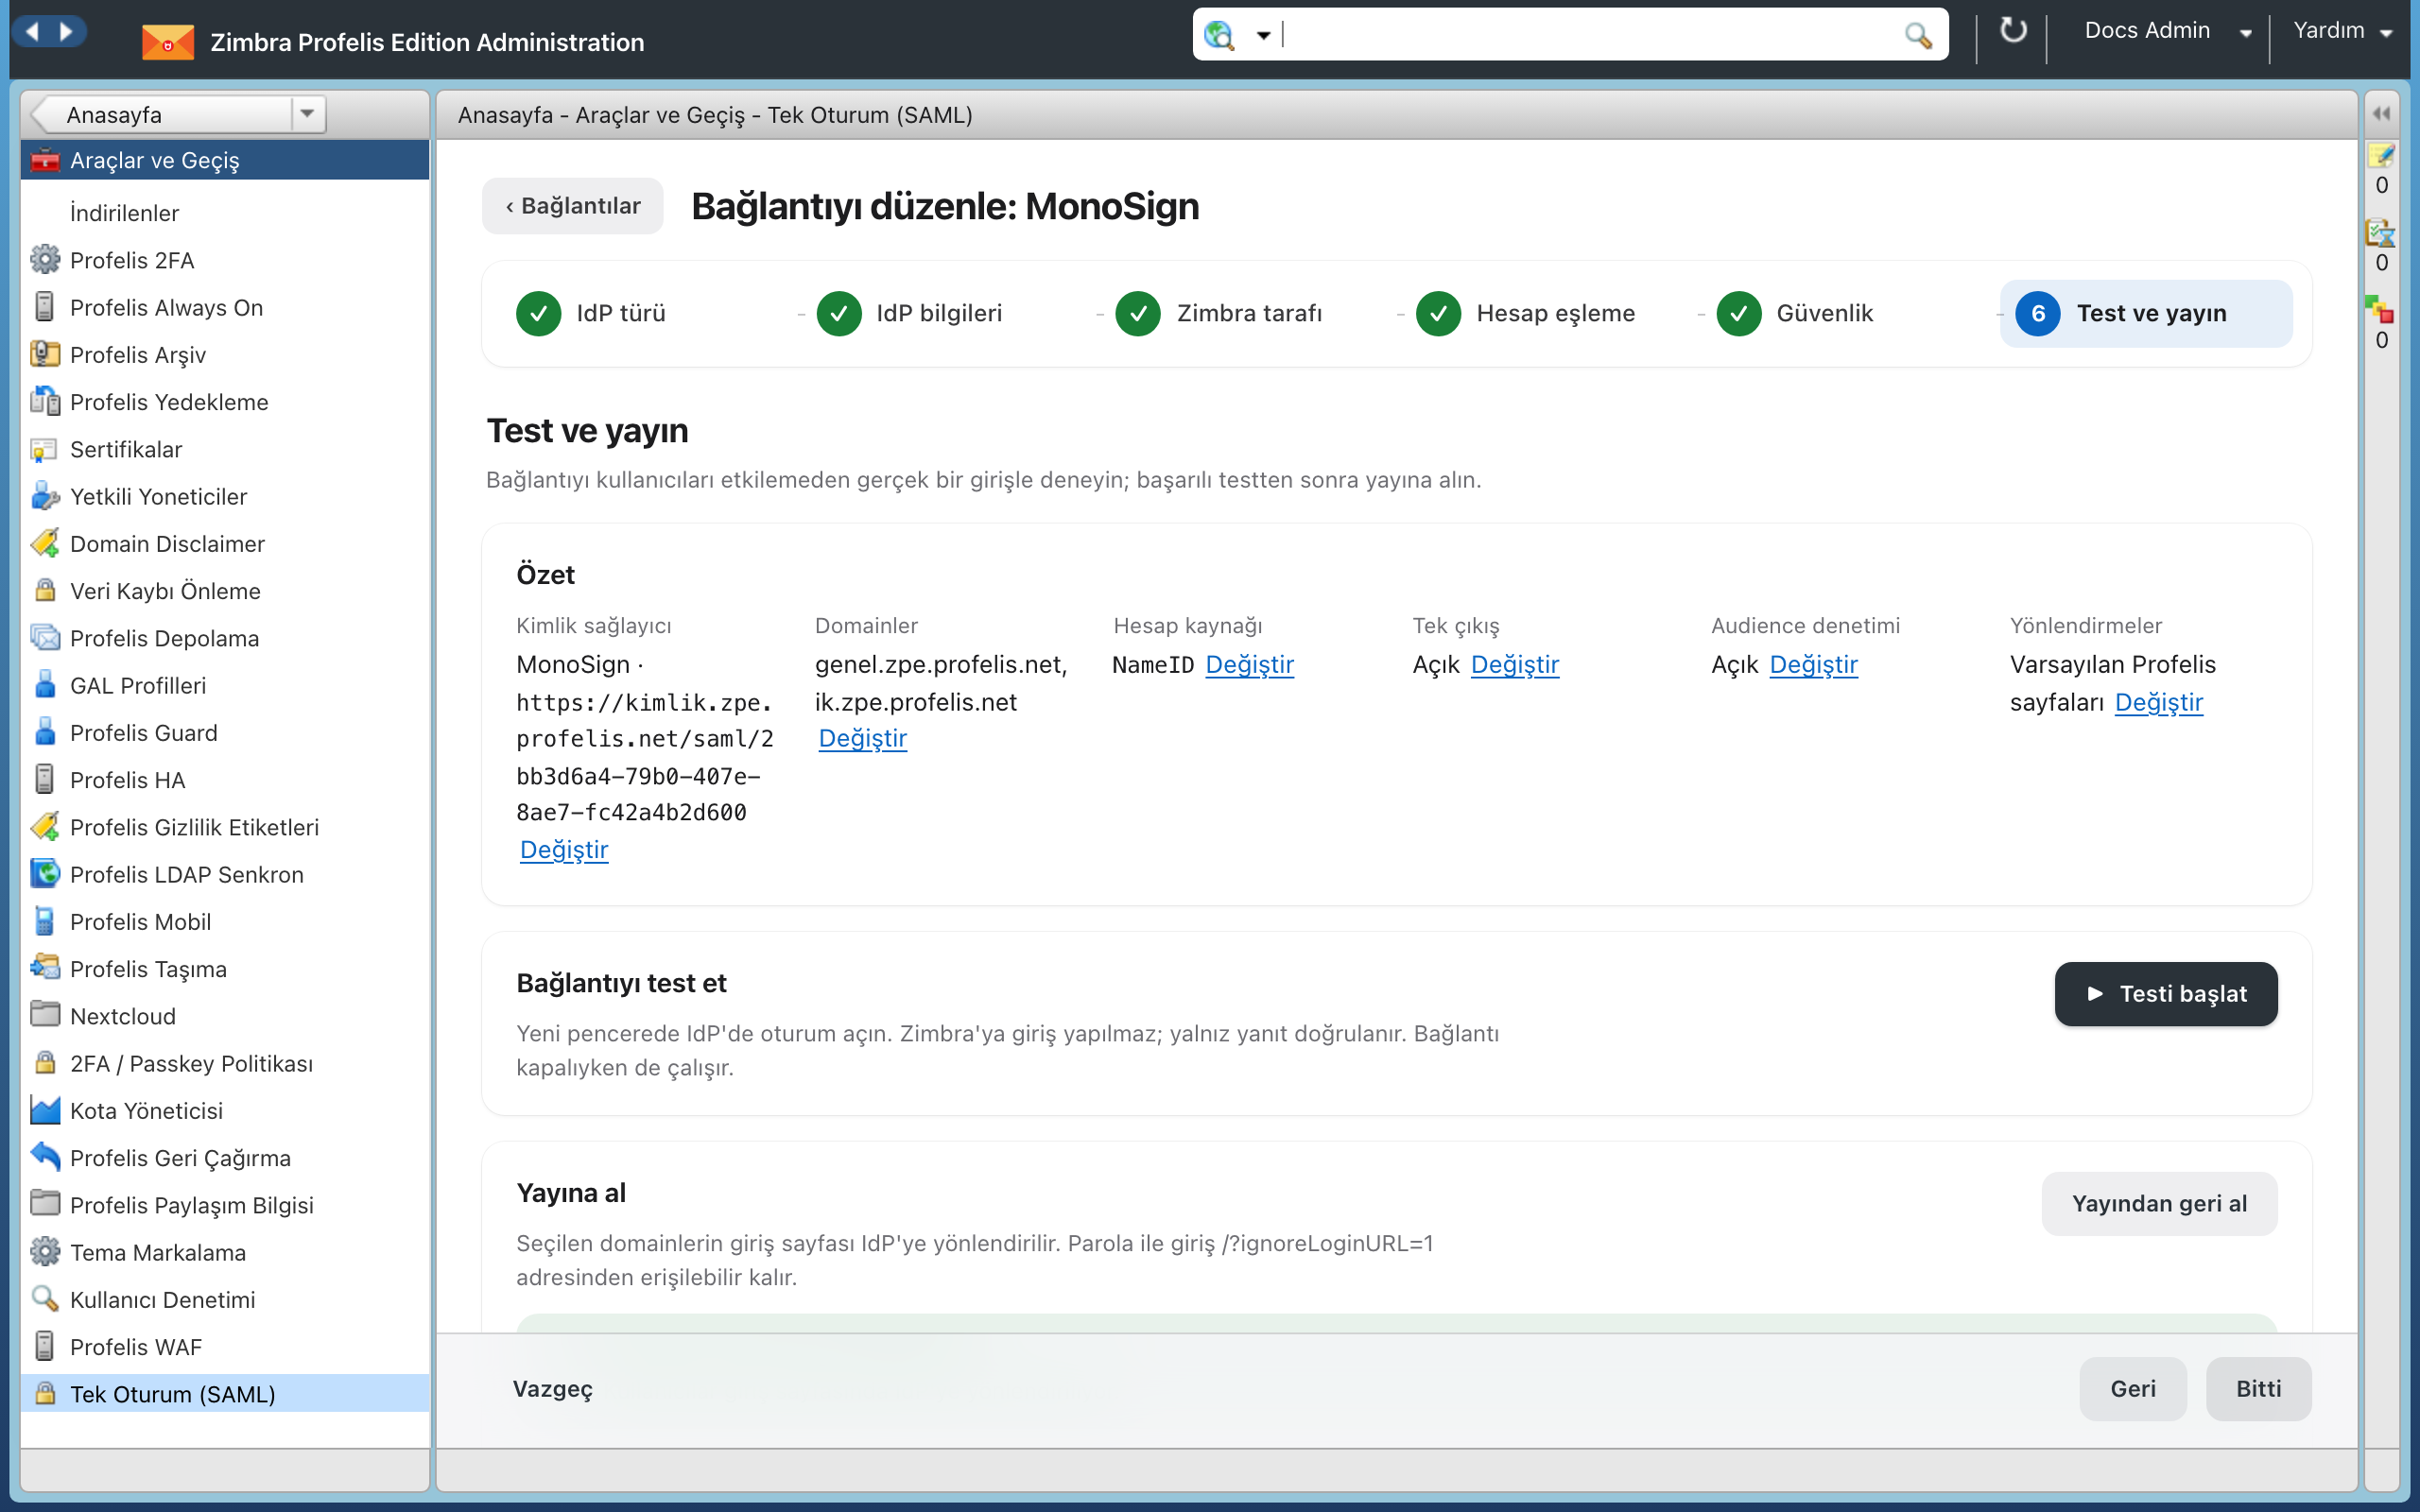Click Bitti button
The width and height of the screenshot is (2420, 1512).
pos(2258,1388)
